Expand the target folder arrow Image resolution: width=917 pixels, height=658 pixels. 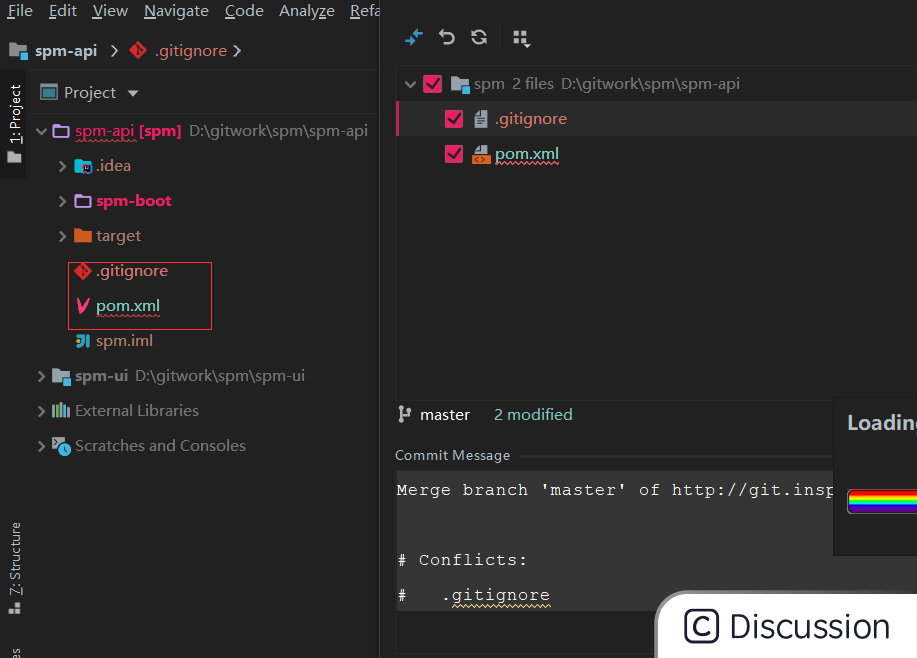[x=63, y=236]
